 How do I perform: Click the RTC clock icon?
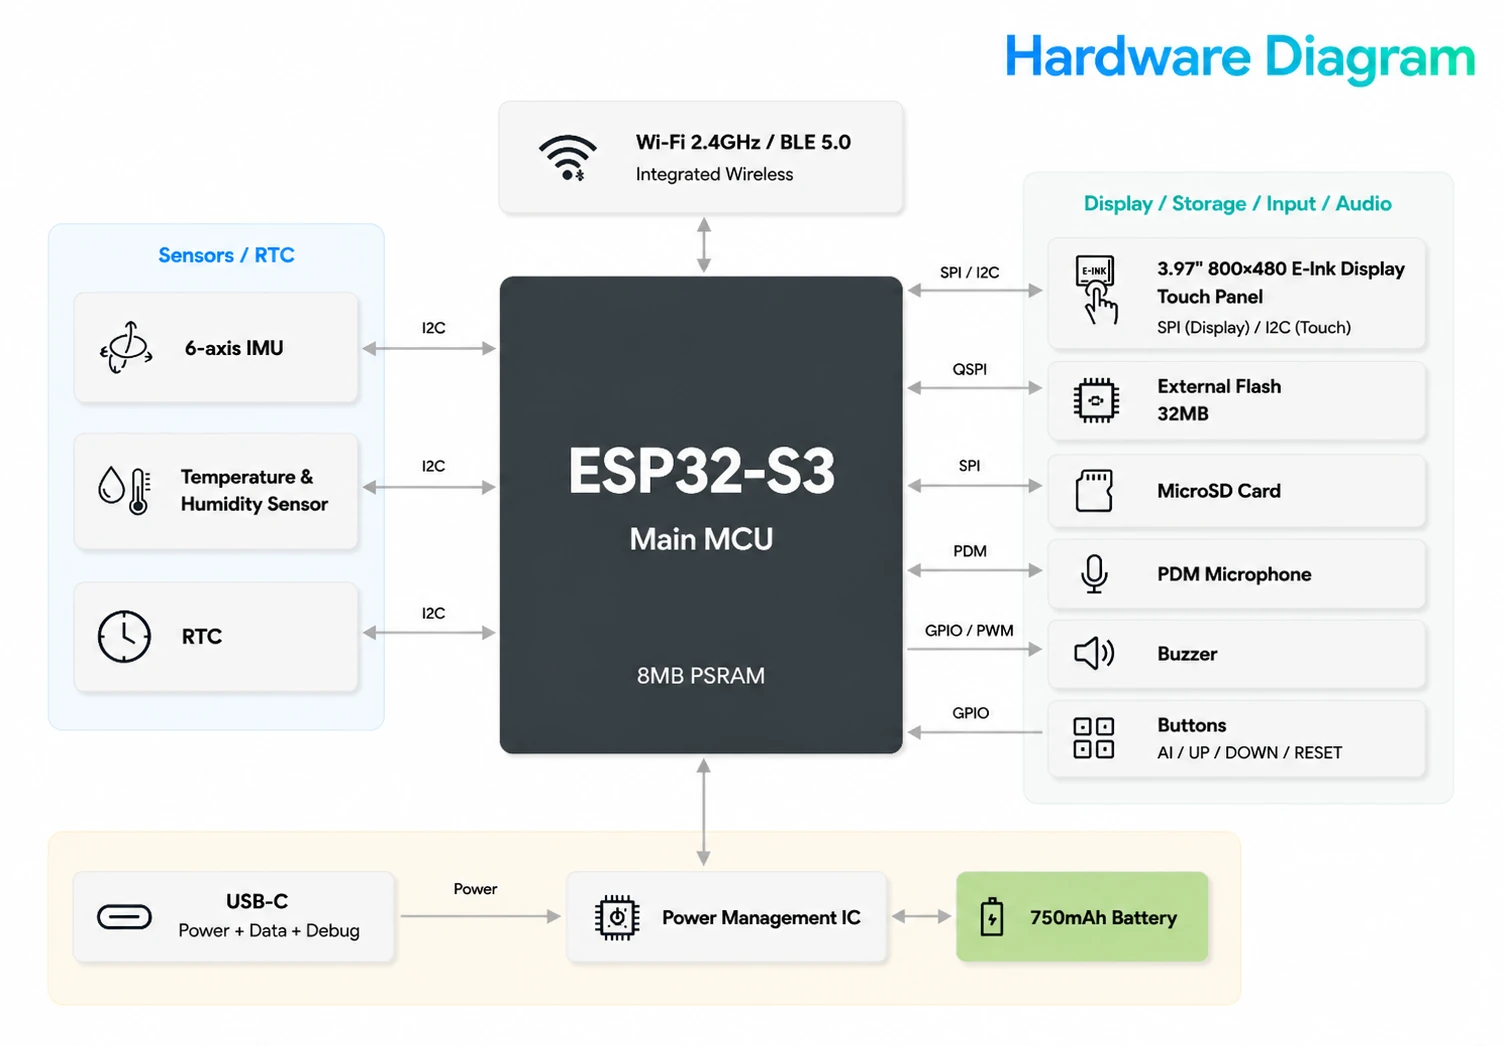click(124, 636)
